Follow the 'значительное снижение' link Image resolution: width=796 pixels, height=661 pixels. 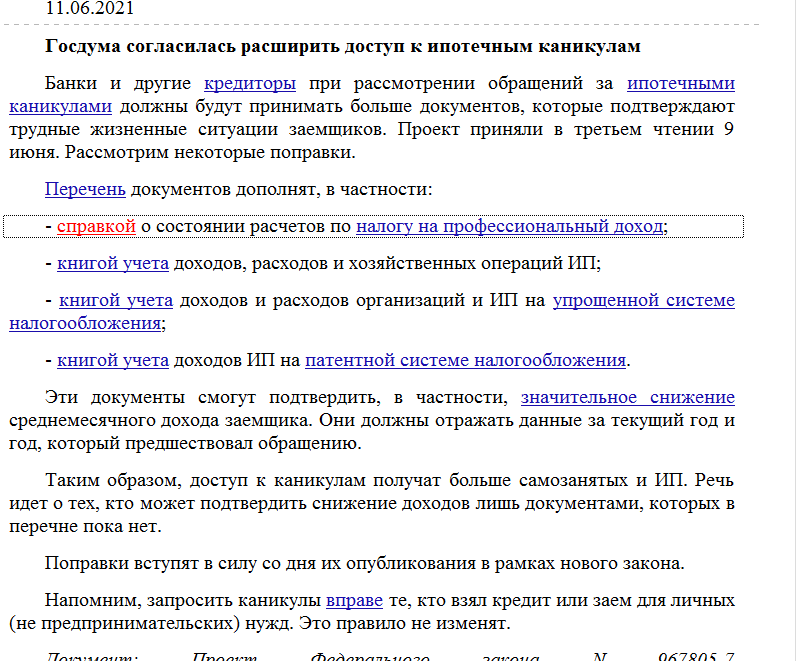(x=627, y=397)
